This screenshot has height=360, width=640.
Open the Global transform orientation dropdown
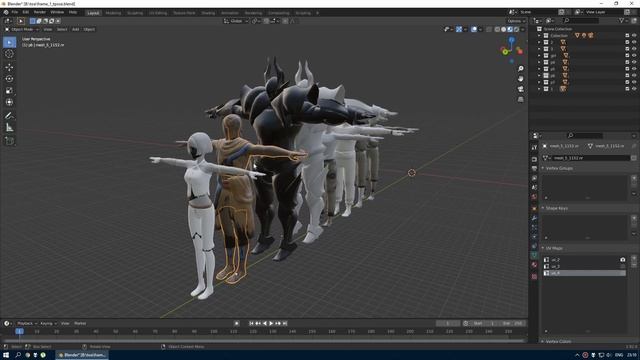[236, 21]
